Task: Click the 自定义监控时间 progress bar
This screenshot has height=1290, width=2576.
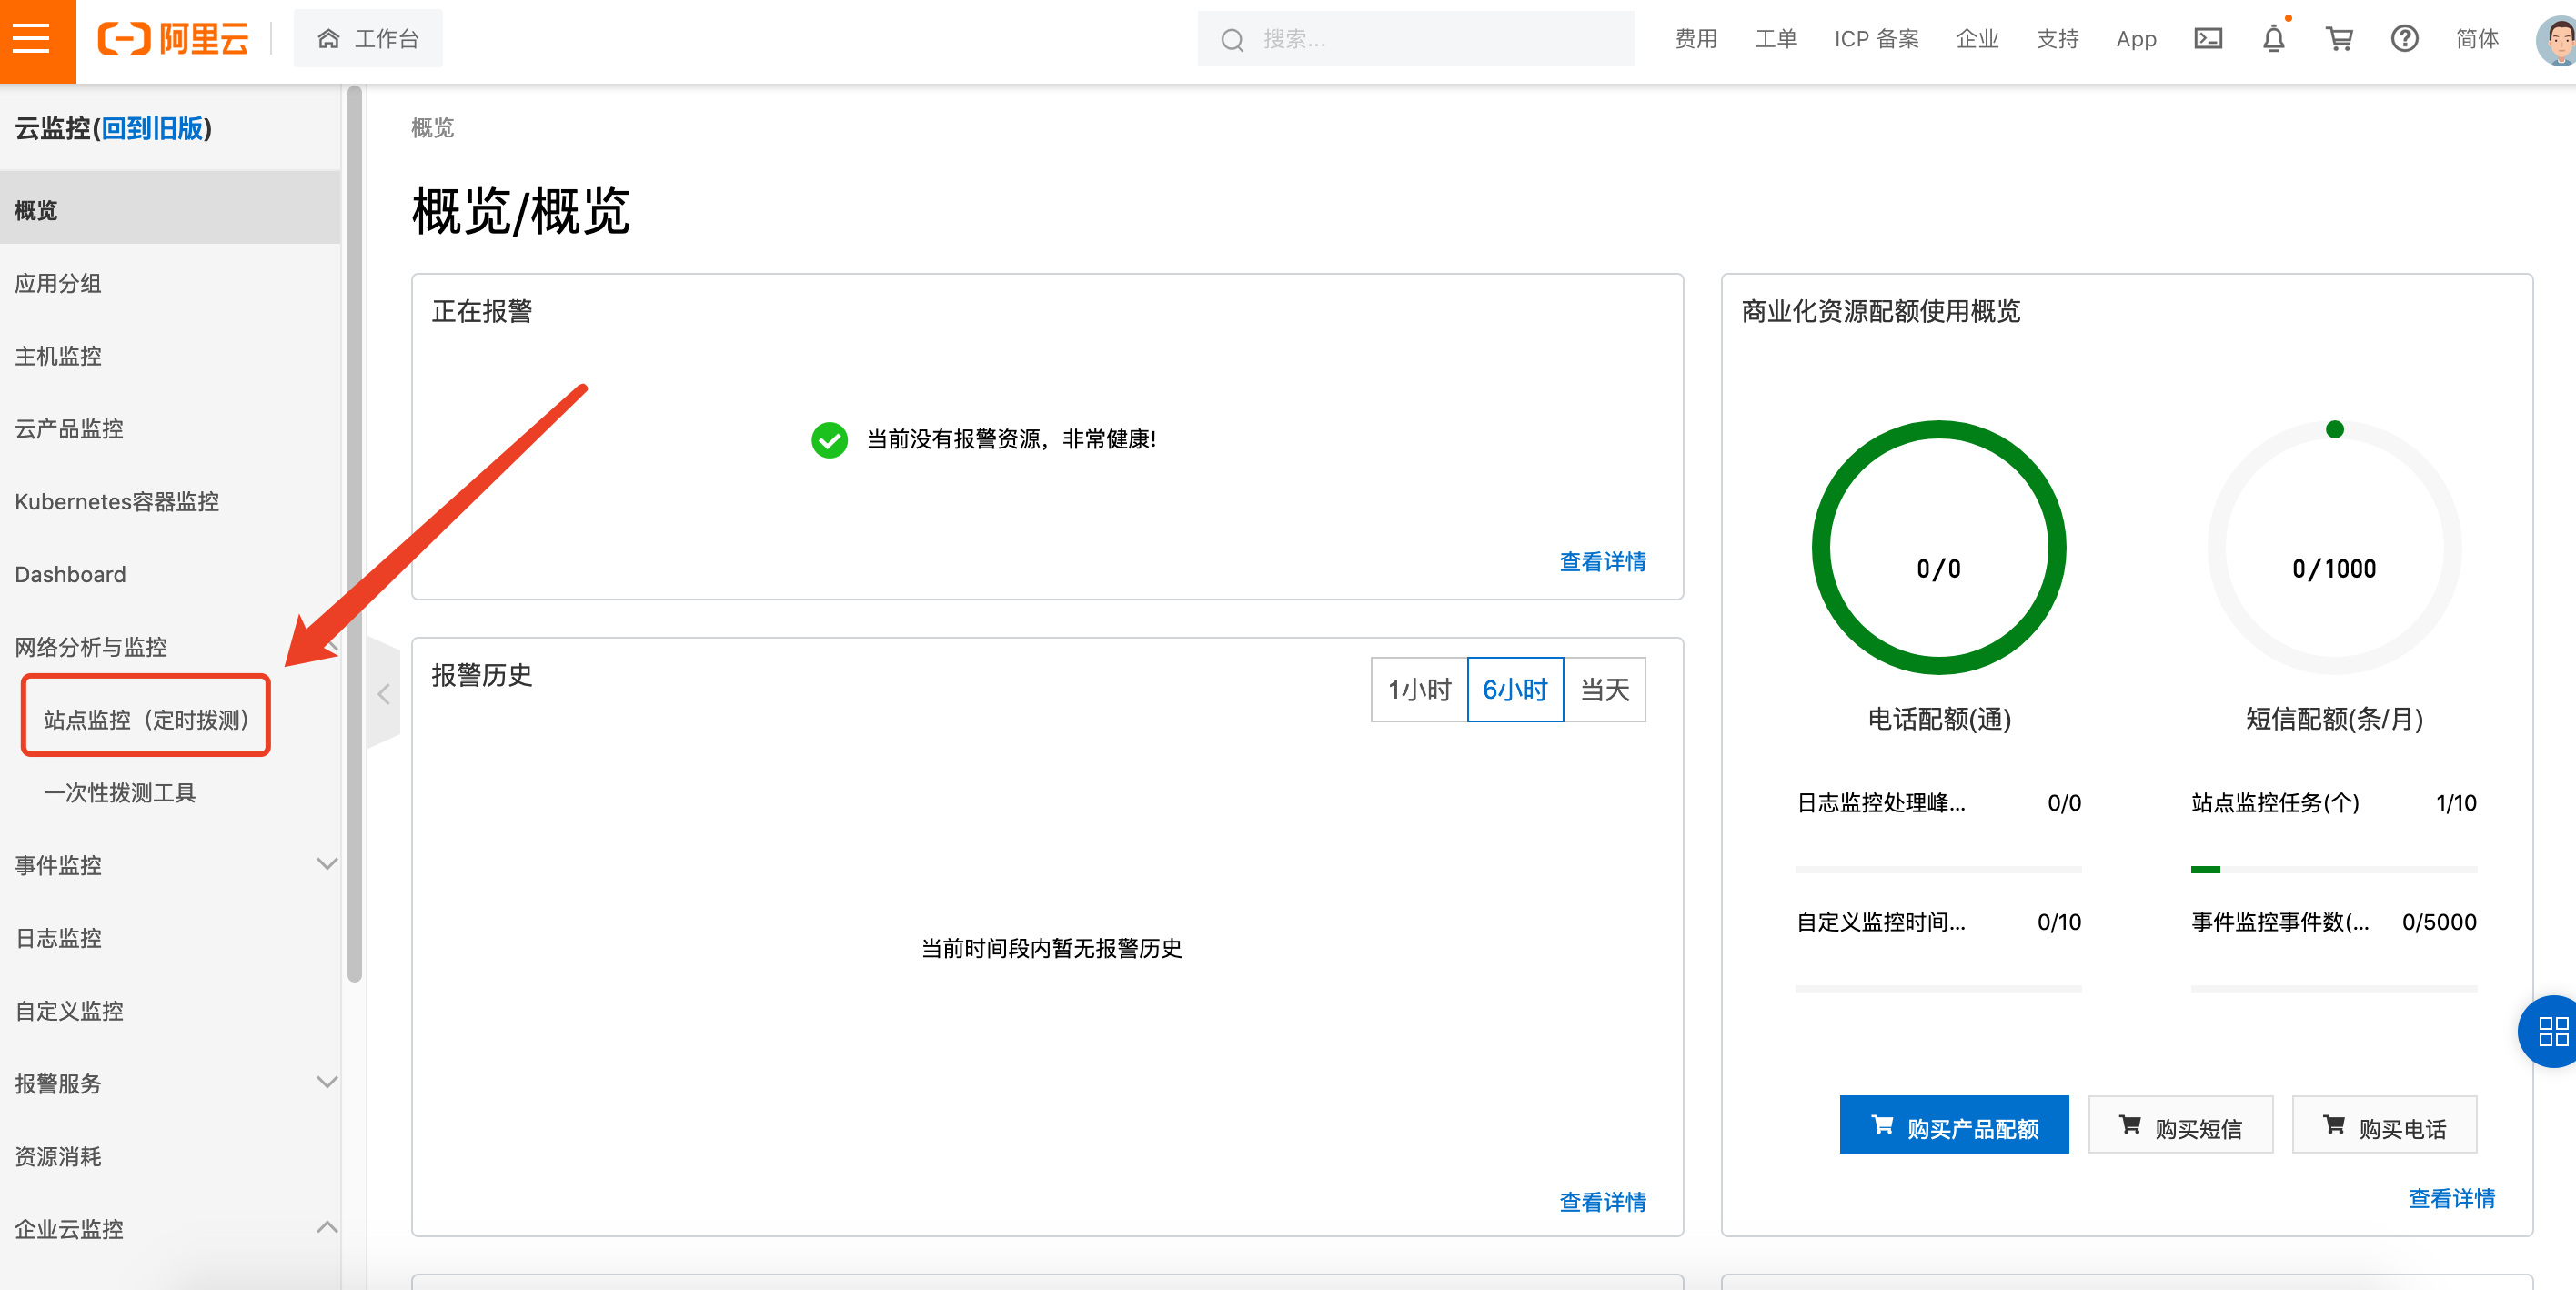Action: [x=1938, y=988]
